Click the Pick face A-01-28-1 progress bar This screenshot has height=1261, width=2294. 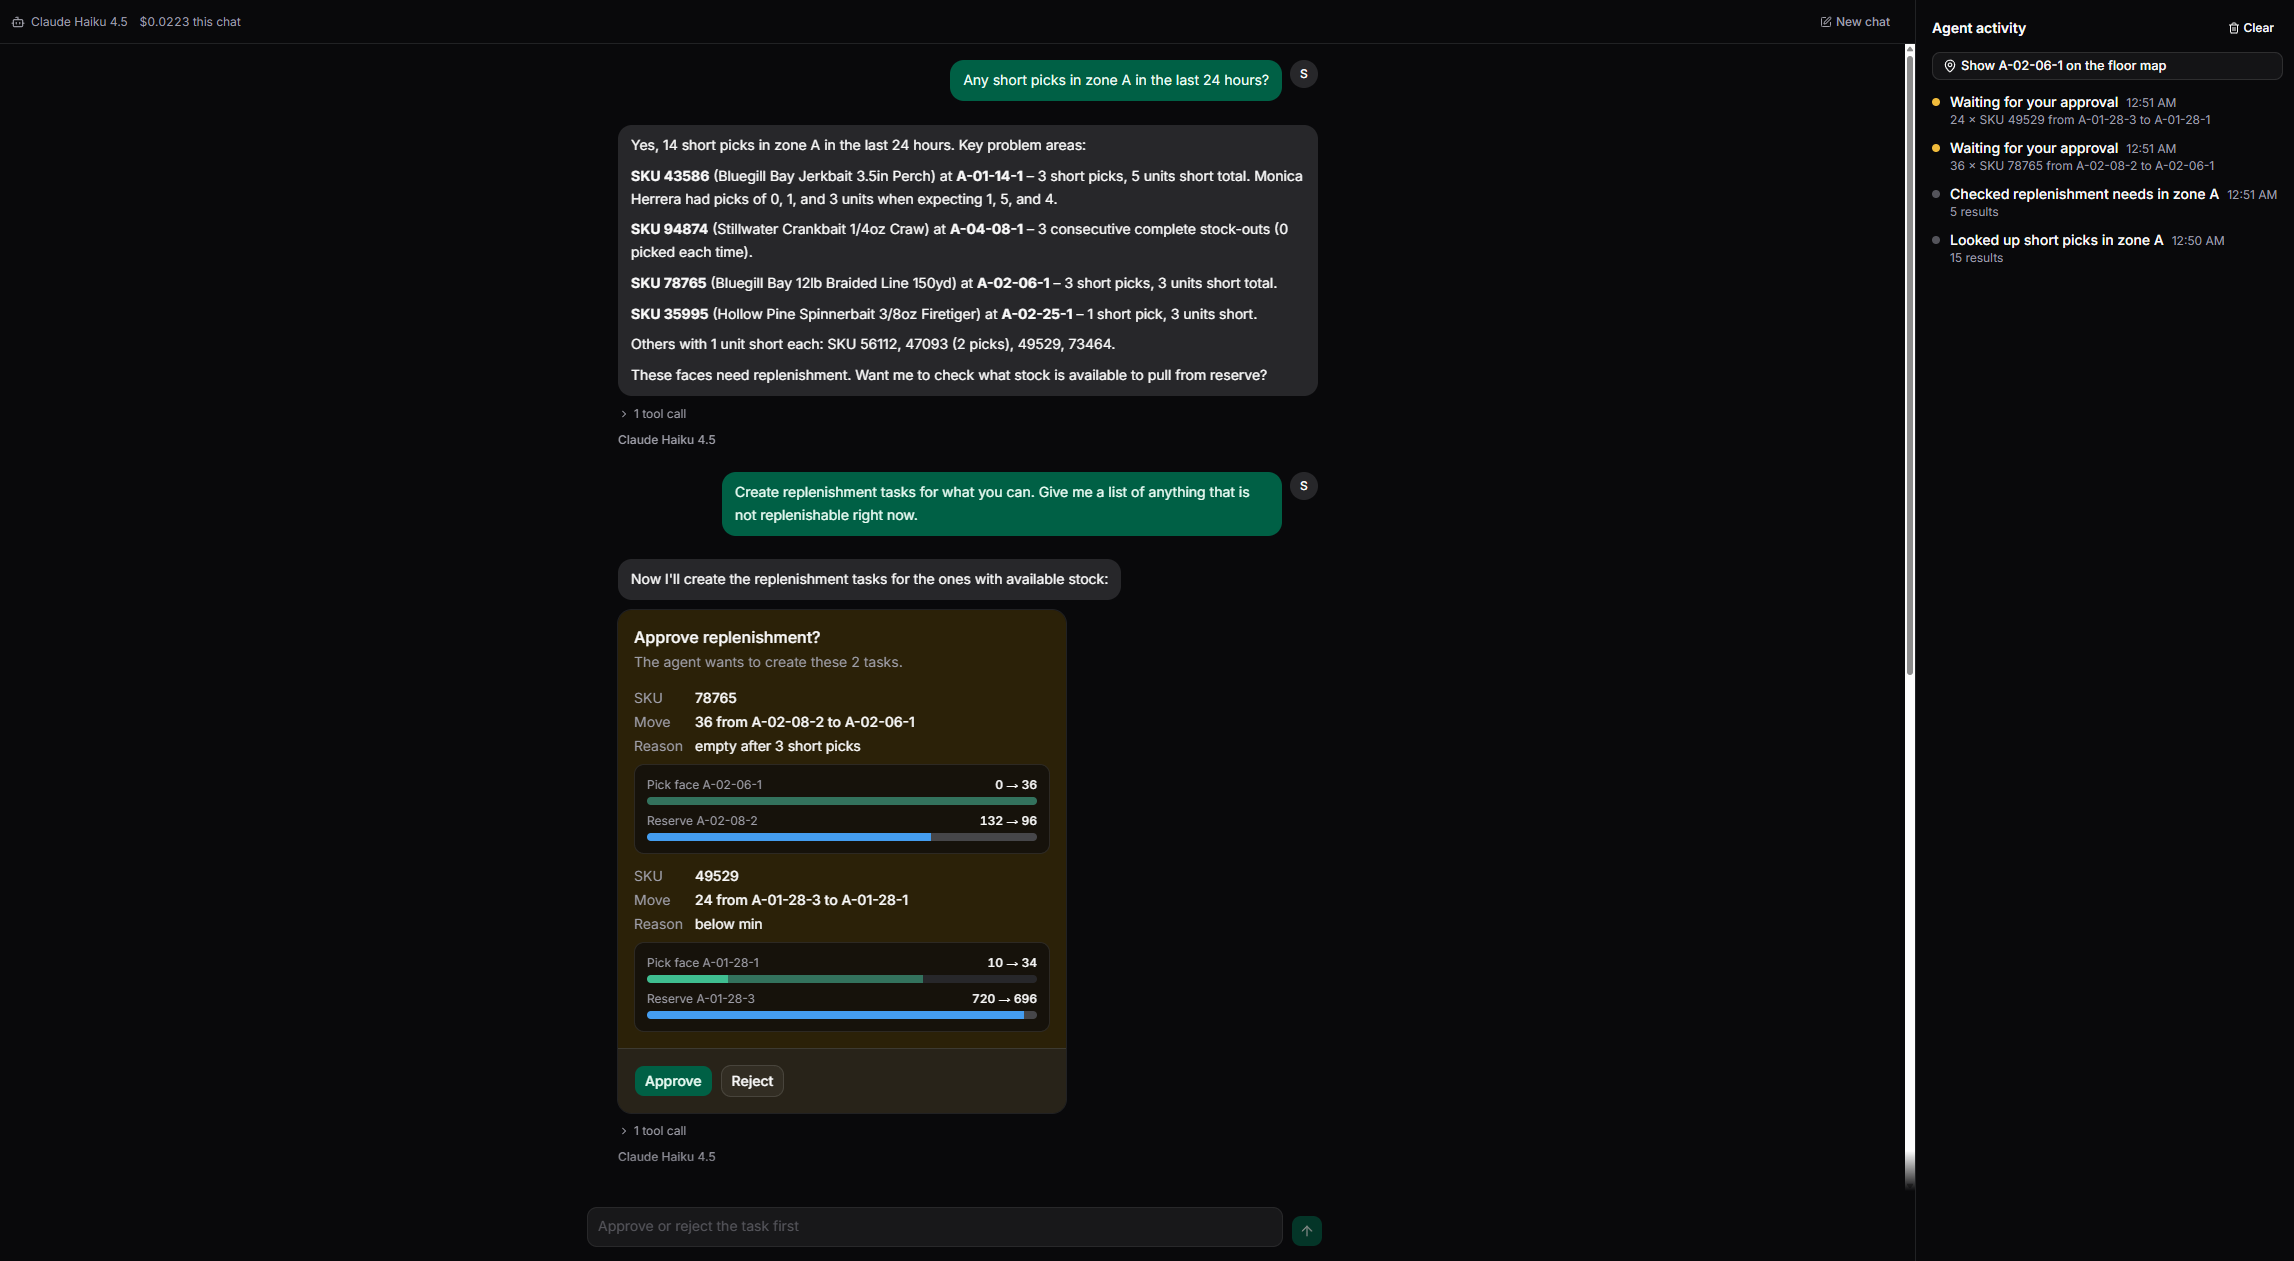coord(842,979)
